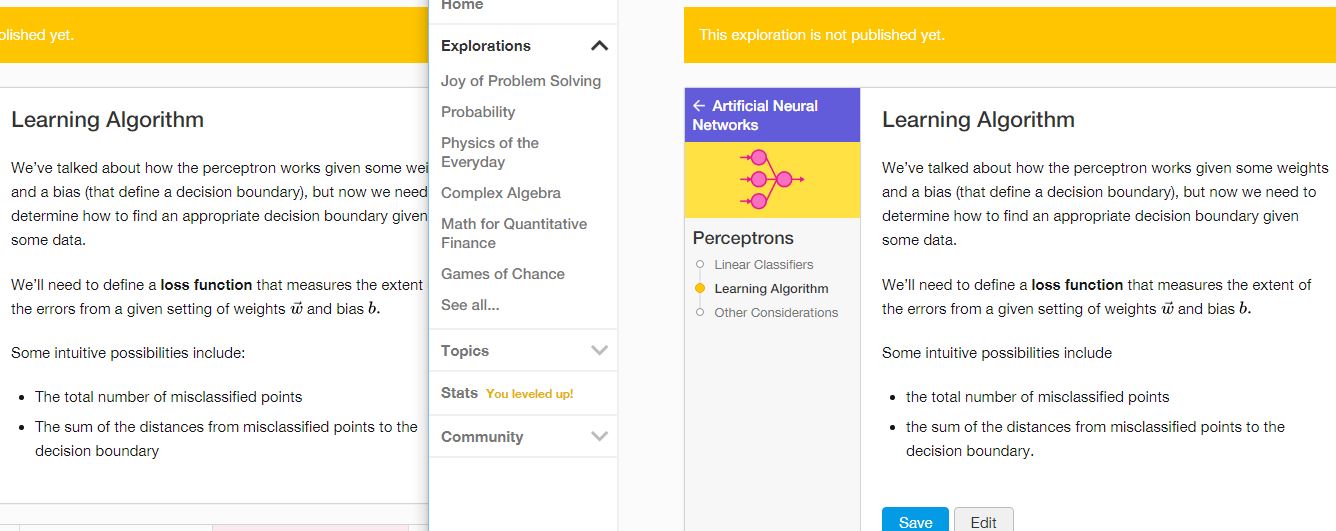Image resolution: width=1336 pixels, height=531 pixels.
Task: Click the Save button
Action: coord(915,521)
